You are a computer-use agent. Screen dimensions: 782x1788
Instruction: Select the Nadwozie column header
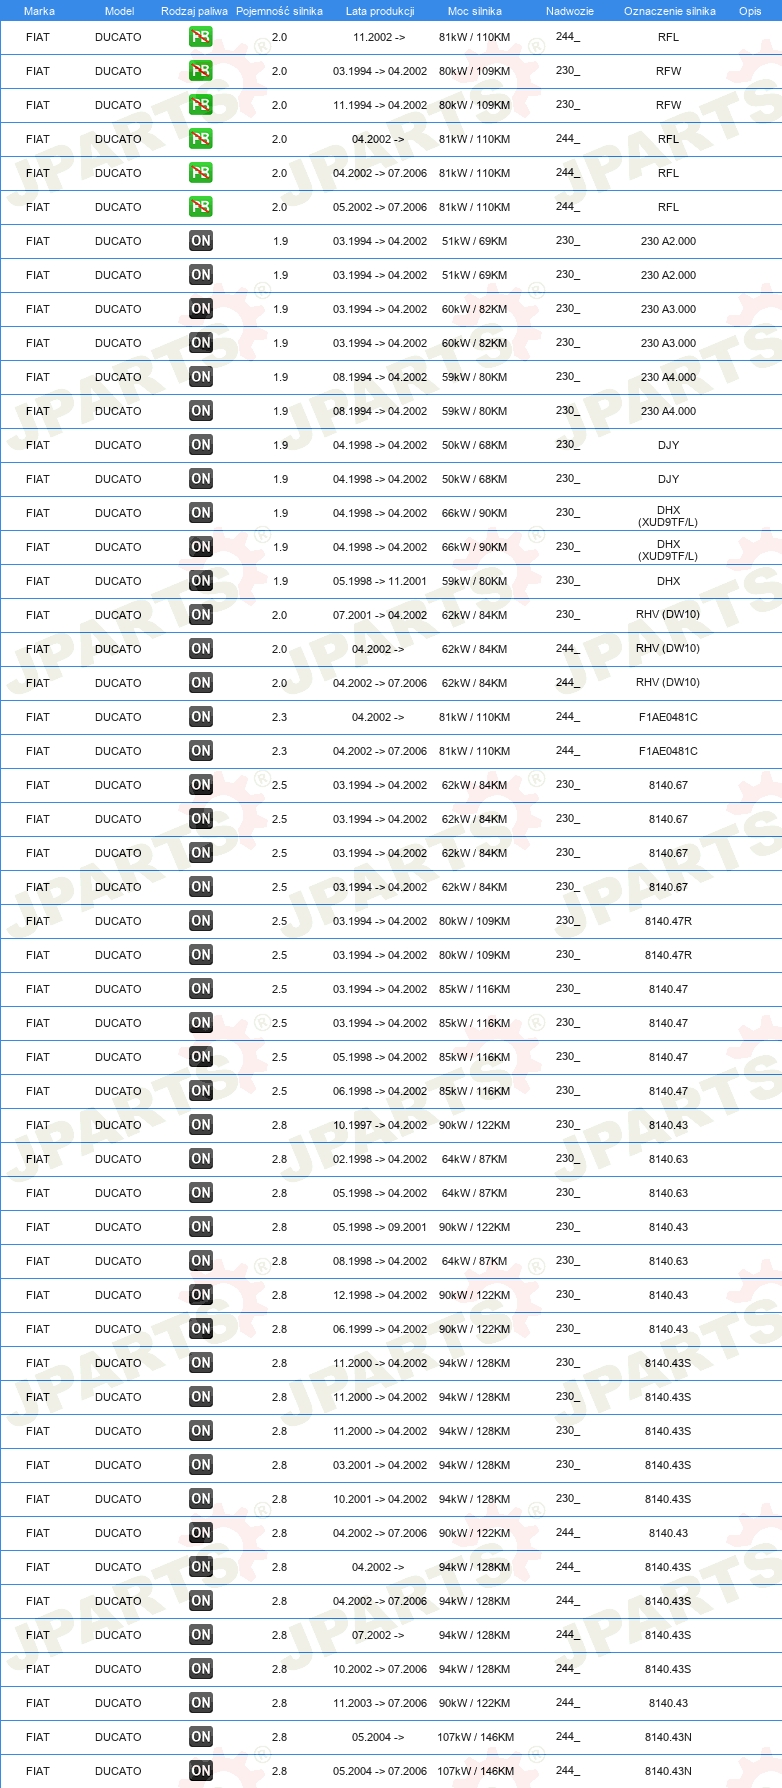click(570, 11)
